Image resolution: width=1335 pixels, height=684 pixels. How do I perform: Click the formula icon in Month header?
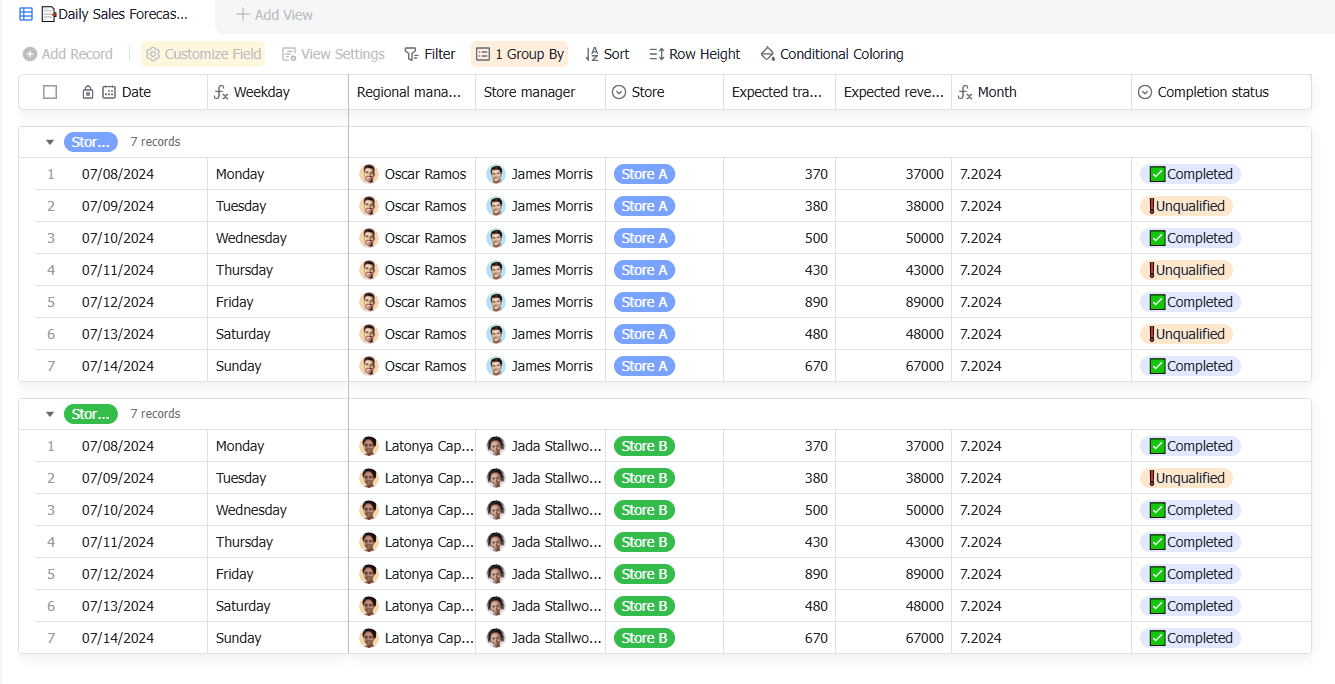click(x=966, y=92)
